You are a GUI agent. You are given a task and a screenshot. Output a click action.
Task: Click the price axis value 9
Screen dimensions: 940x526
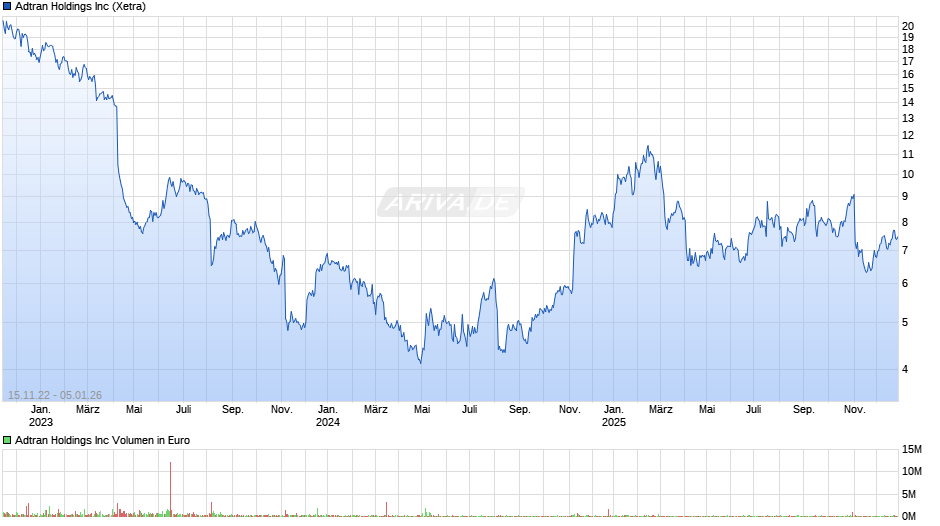pos(905,197)
